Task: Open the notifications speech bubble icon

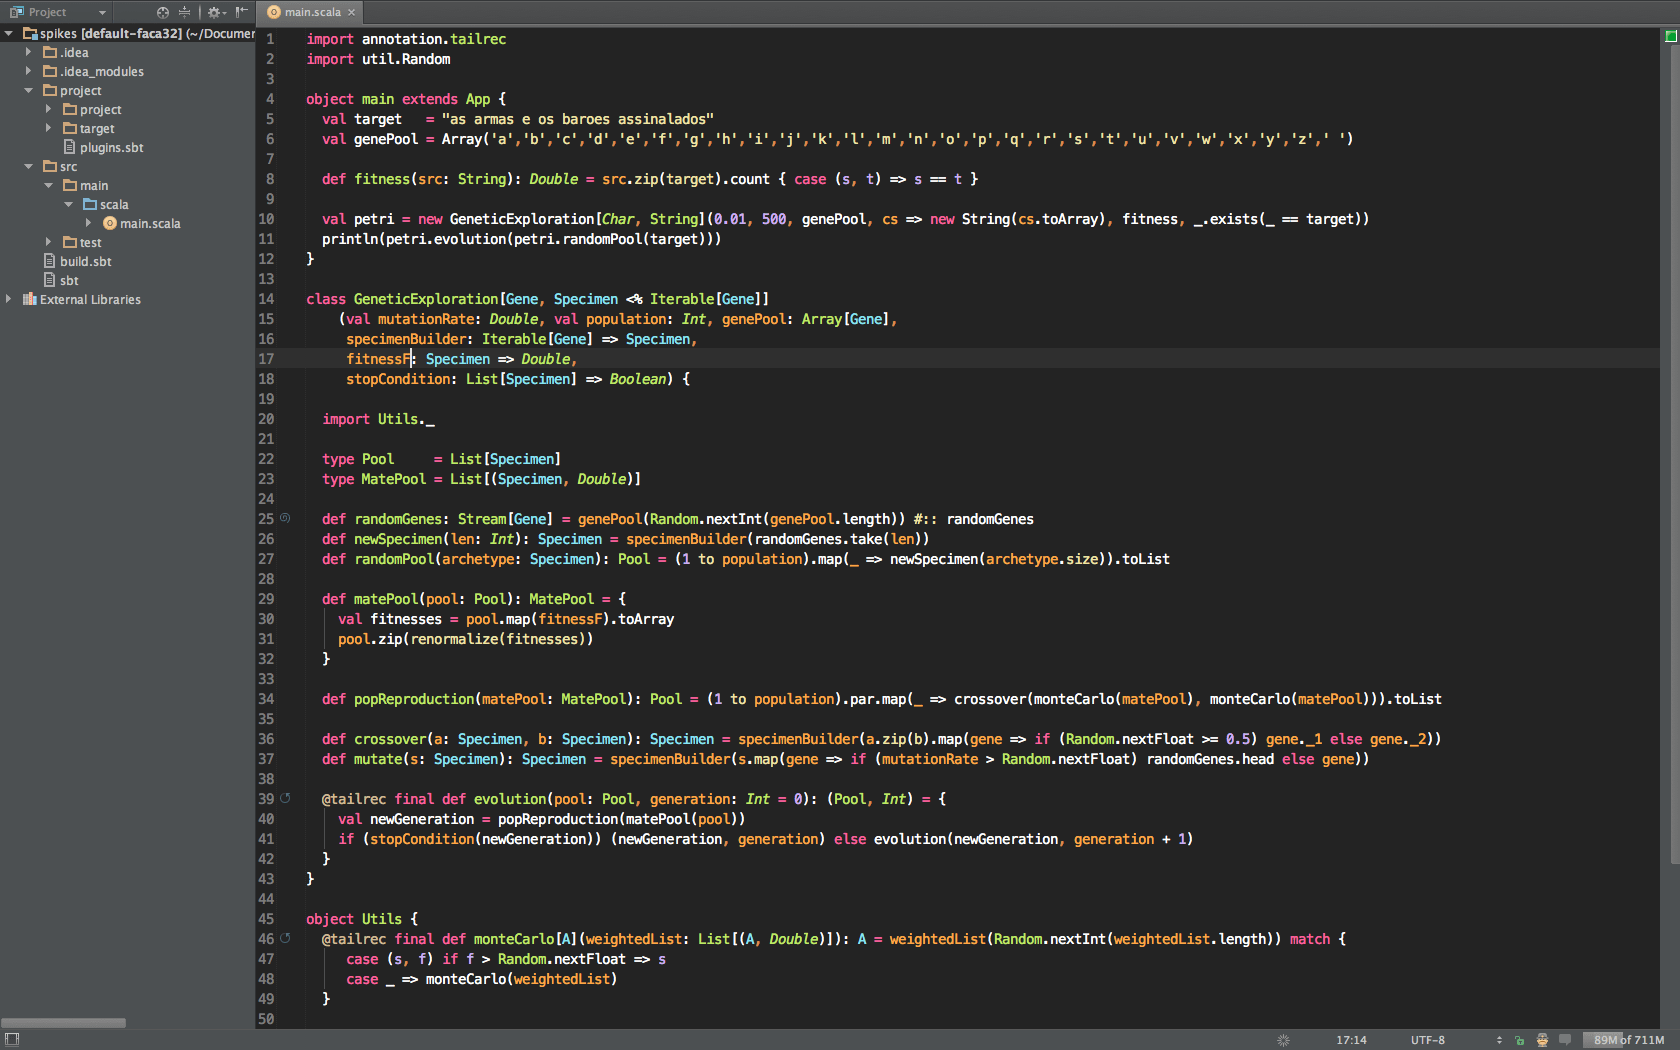Action: [1565, 1040]
